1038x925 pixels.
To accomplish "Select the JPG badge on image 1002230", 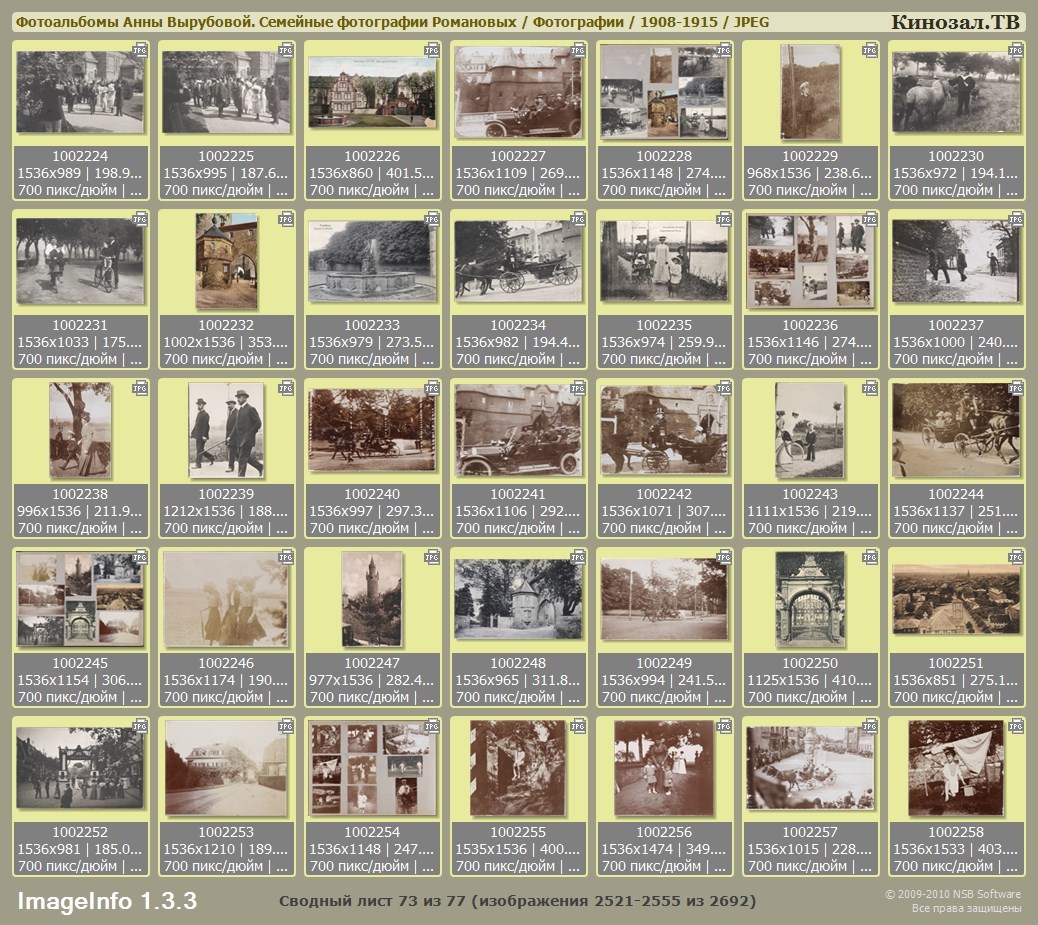I will pos(1016,49).
